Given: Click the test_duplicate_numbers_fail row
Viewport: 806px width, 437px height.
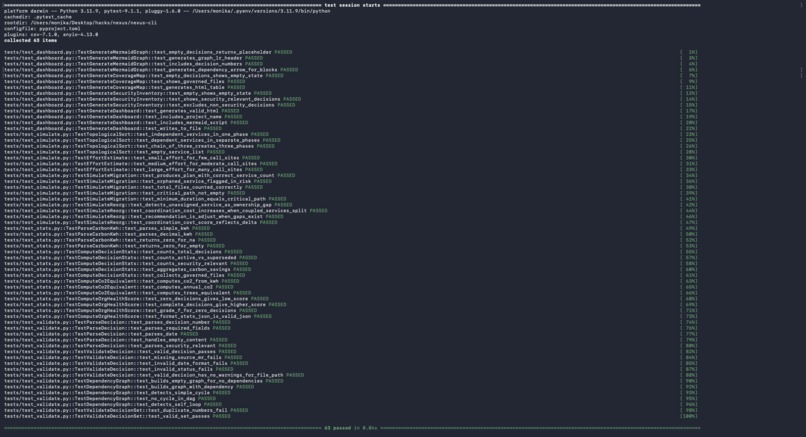Looking at the screenshot, I should [126, 410].
